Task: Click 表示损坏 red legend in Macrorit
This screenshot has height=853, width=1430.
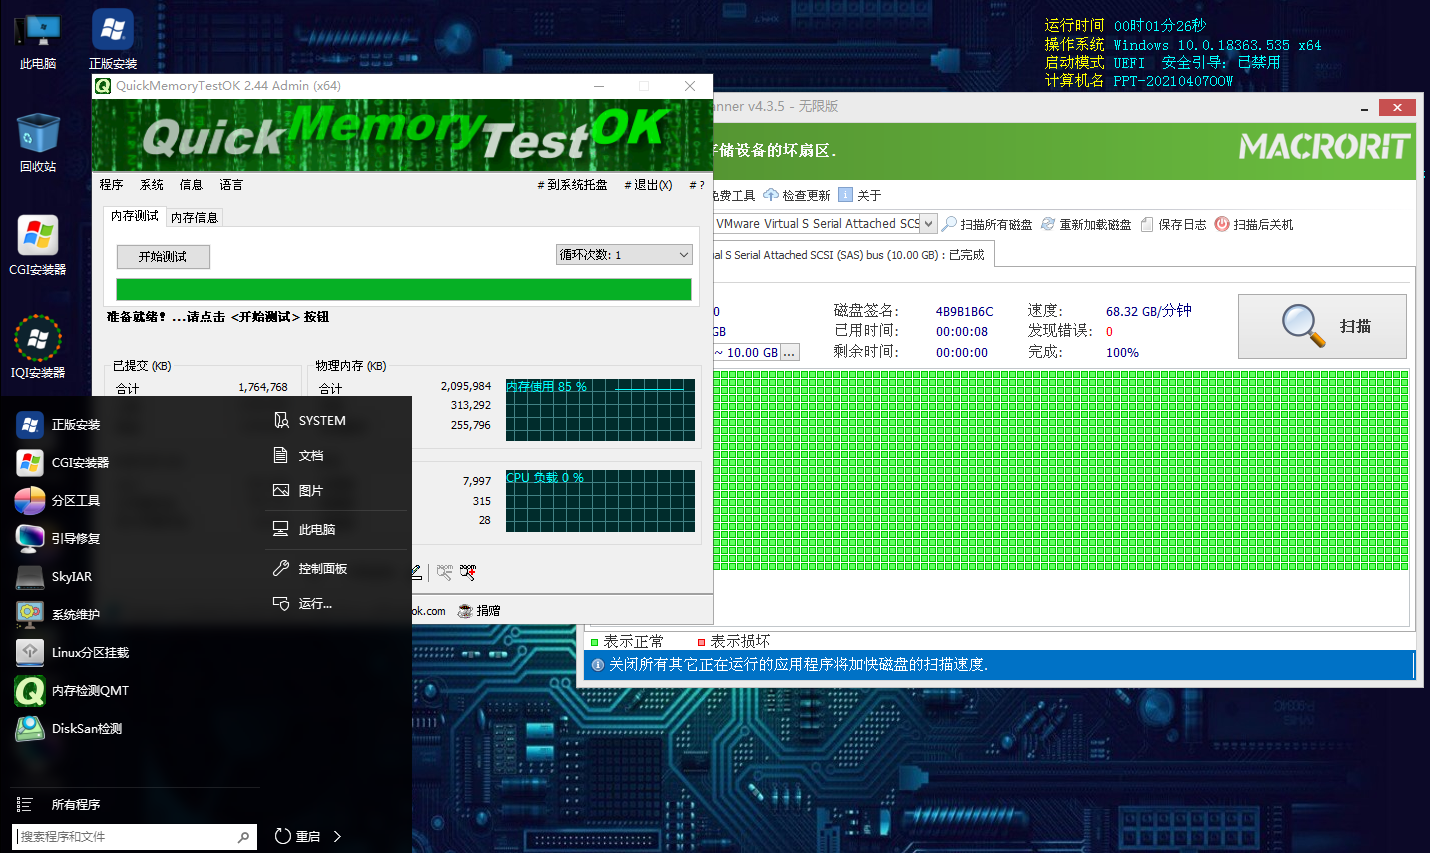Action: (x=734, y=641)
